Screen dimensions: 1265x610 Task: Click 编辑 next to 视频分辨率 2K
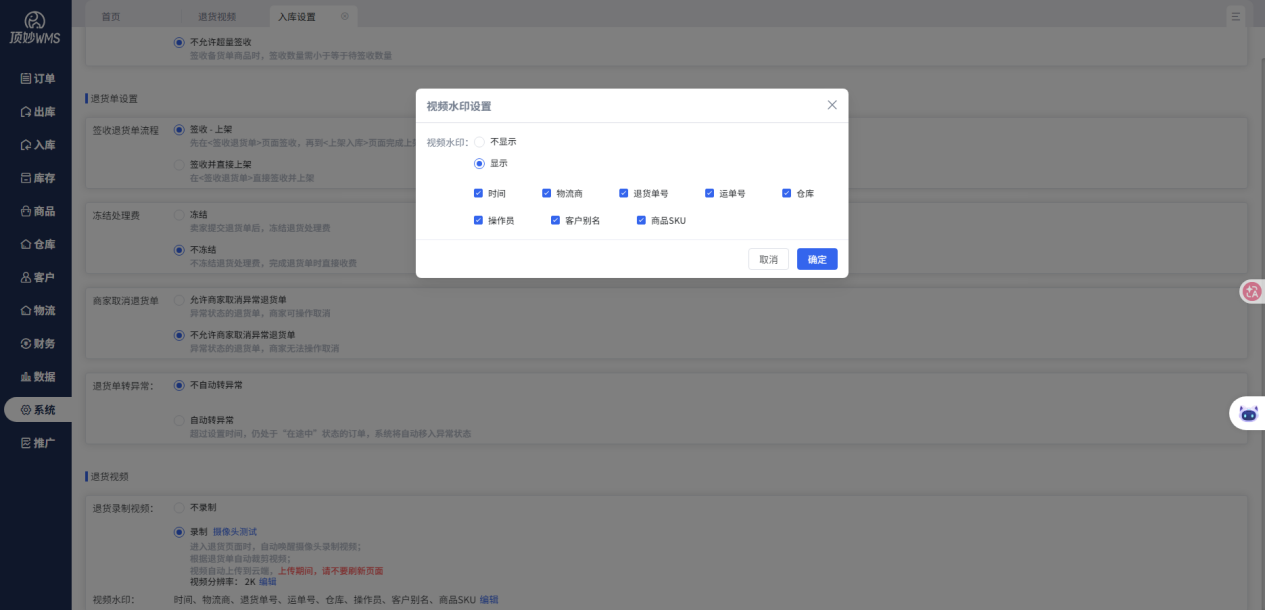click(268, 581)
